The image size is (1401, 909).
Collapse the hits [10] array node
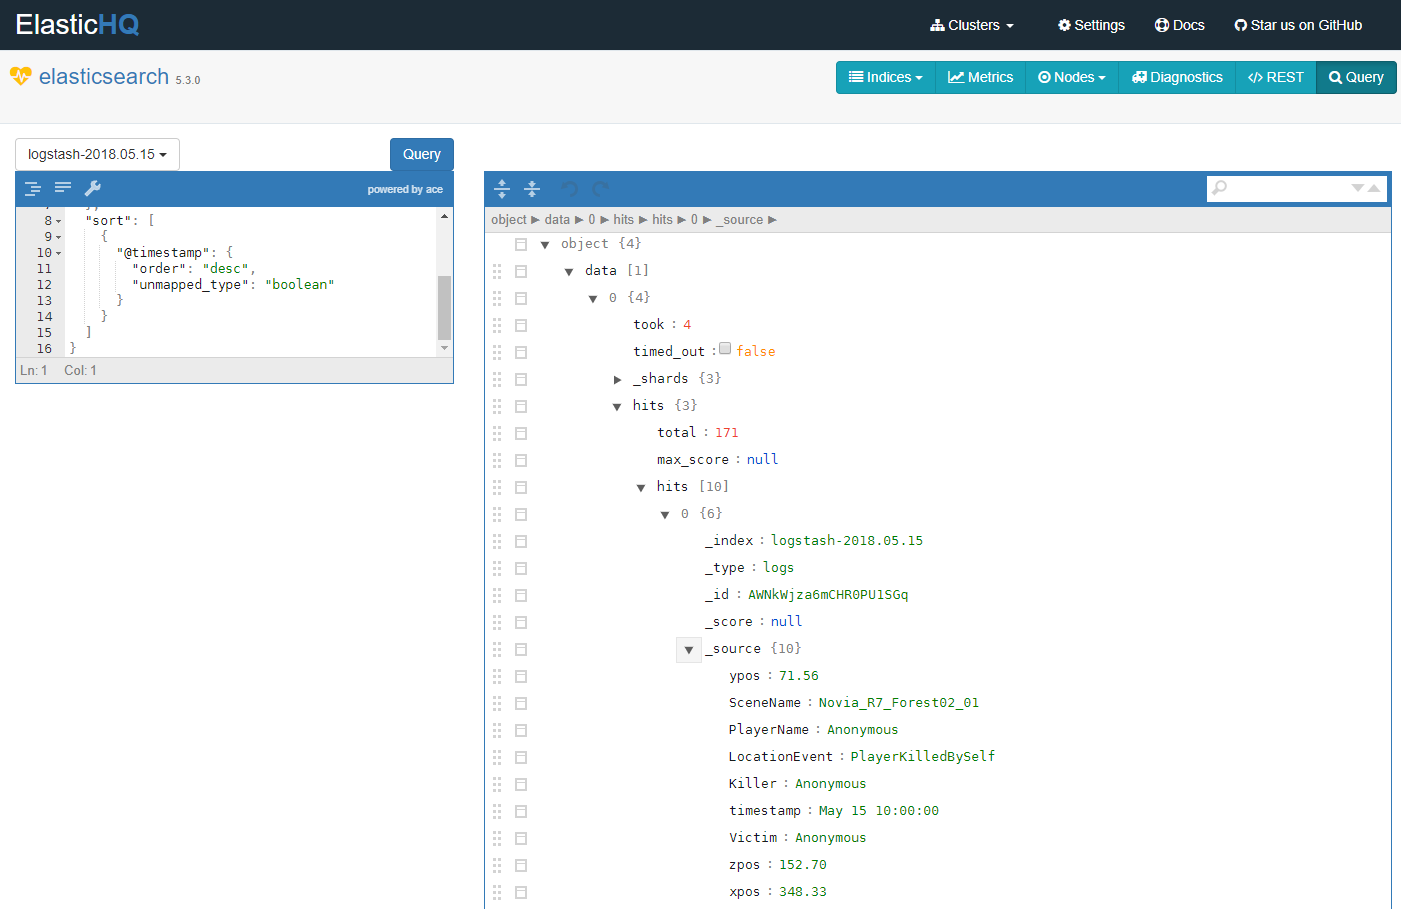click(641, 487)
